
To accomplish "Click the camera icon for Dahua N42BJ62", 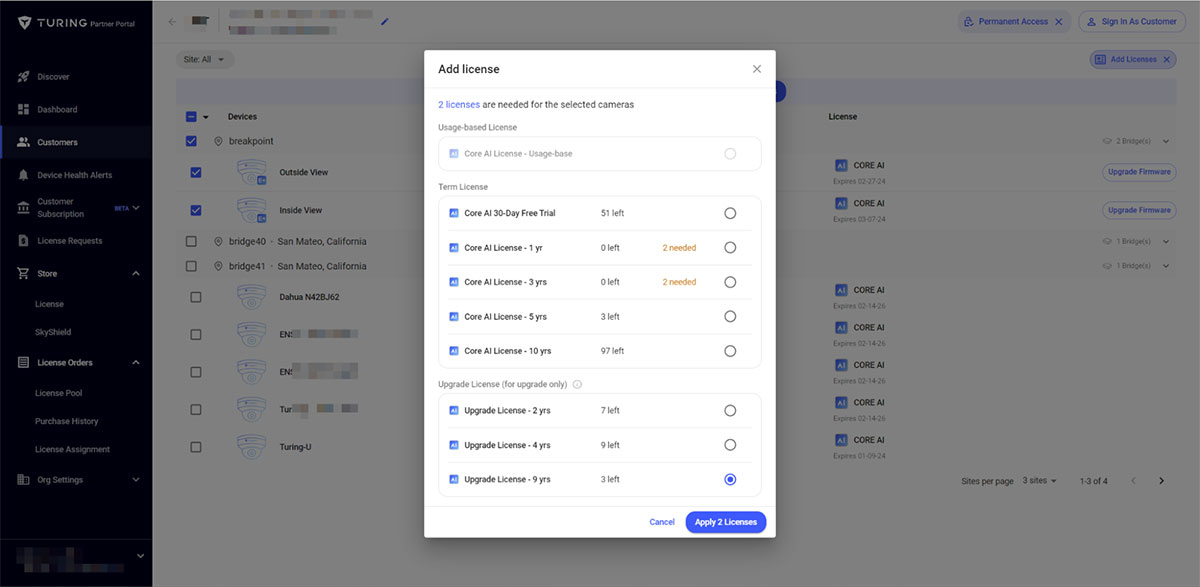I will (251, 297).
